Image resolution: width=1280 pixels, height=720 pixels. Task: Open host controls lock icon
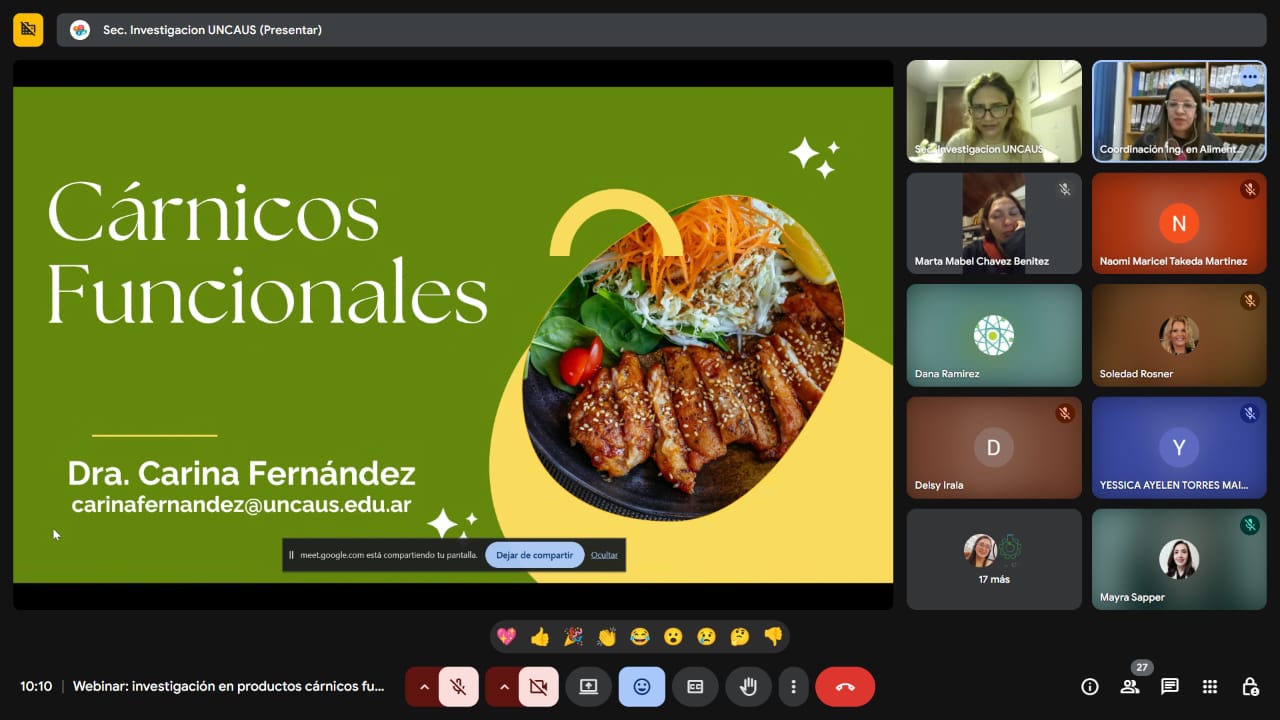click(x=1250, y=687)
